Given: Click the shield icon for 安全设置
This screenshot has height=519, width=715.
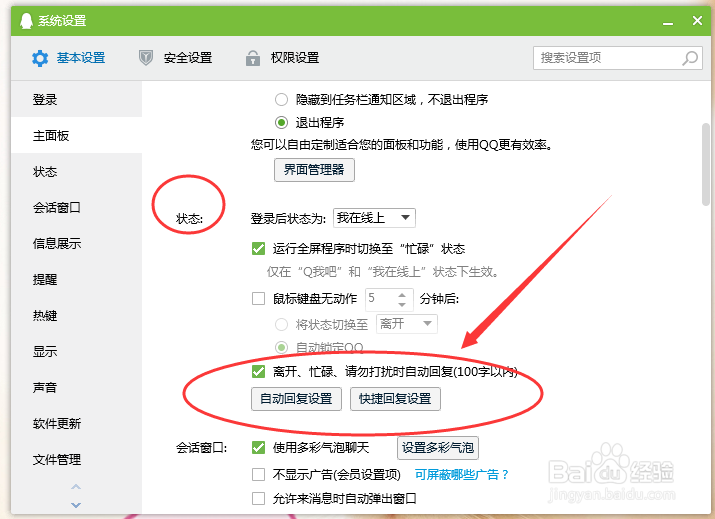Looking at the screenshot, I should 146,58.
